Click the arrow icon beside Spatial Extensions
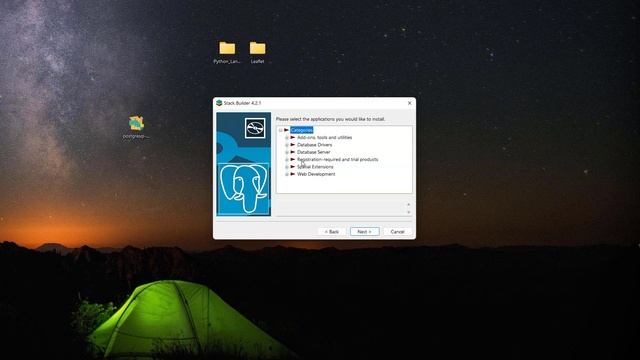The image size is (640, 360). tap(293, 167)
